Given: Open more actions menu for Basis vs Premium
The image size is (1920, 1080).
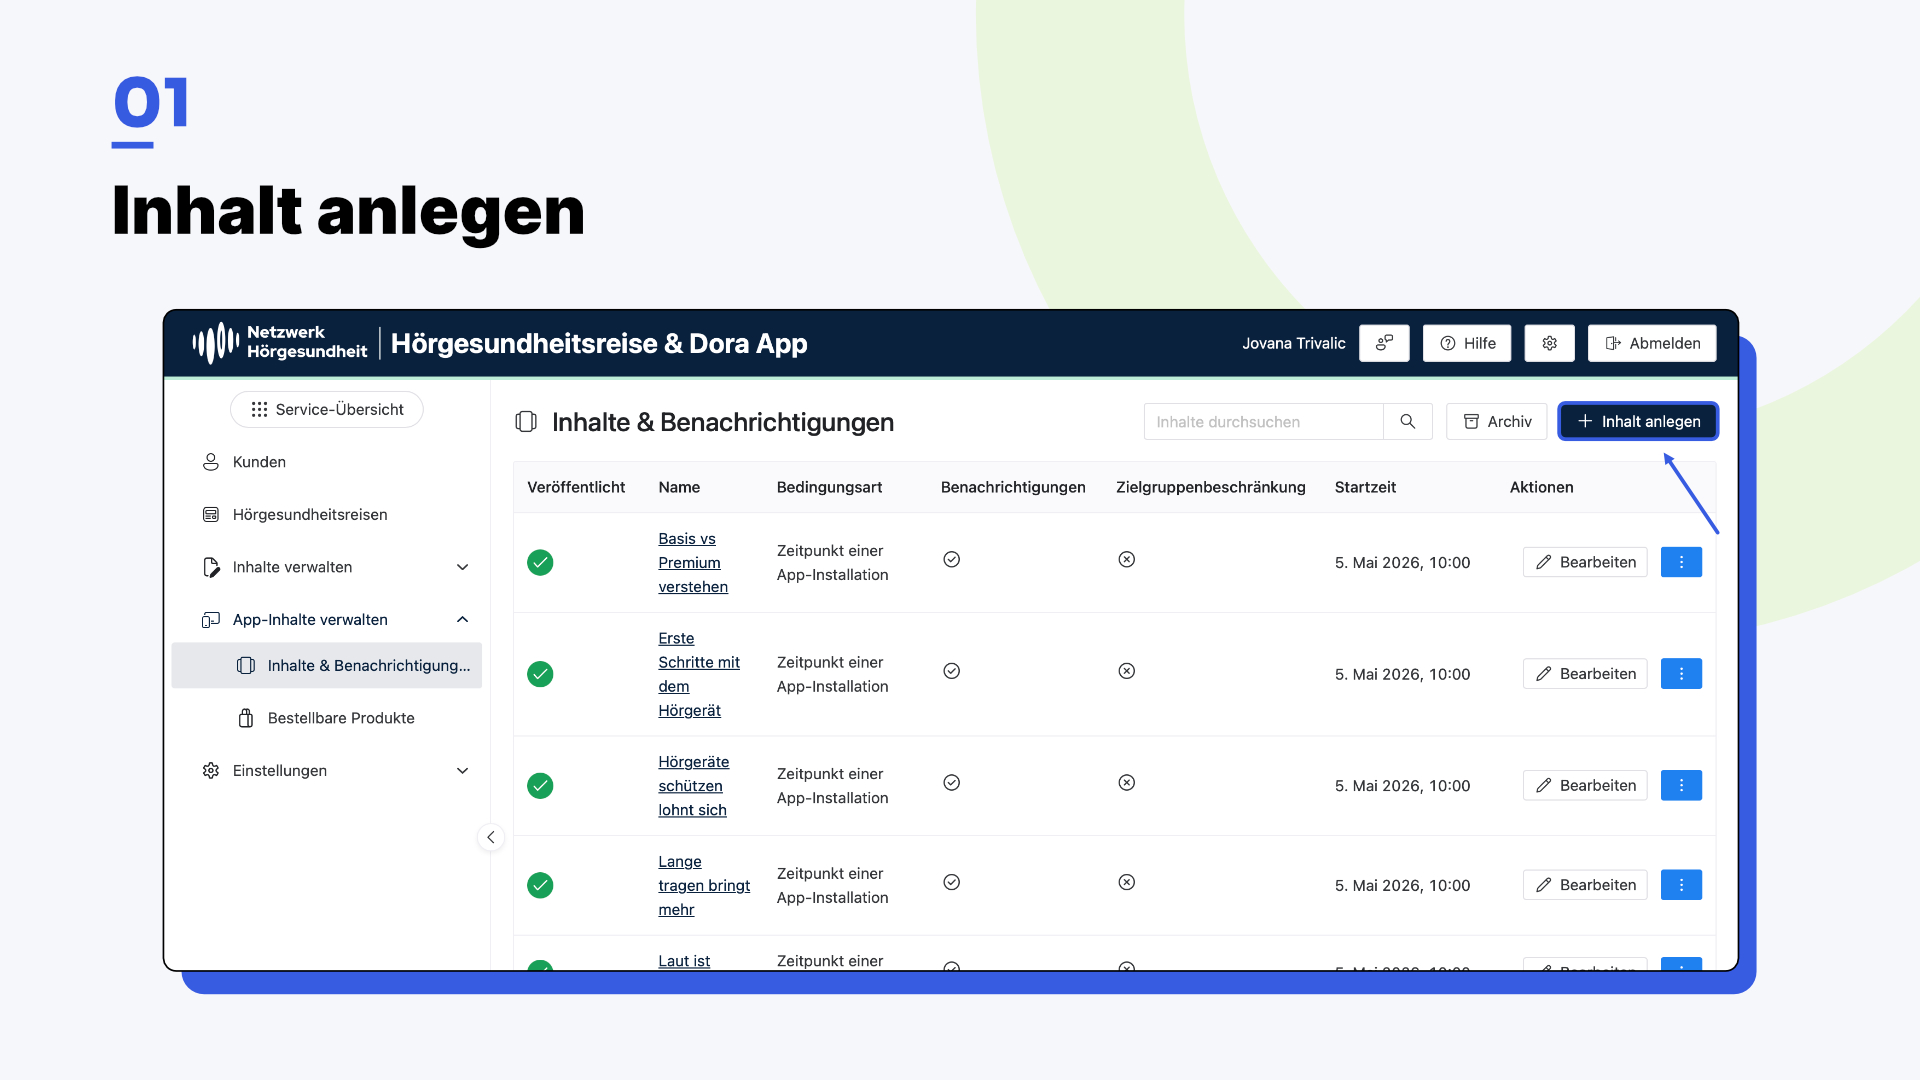Looking at the screenshot, I should coord(1681,562).
